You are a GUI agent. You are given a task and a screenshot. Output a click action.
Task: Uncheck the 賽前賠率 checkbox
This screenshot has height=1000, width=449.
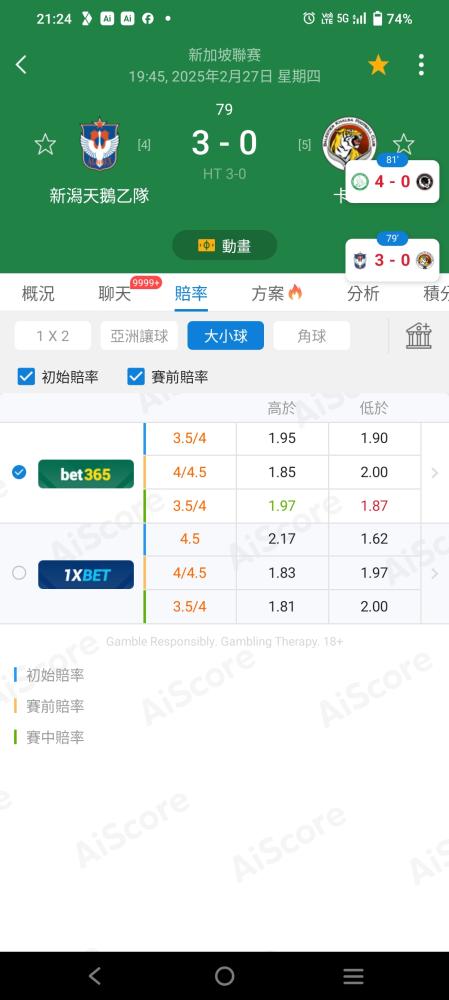click(136, 377)
